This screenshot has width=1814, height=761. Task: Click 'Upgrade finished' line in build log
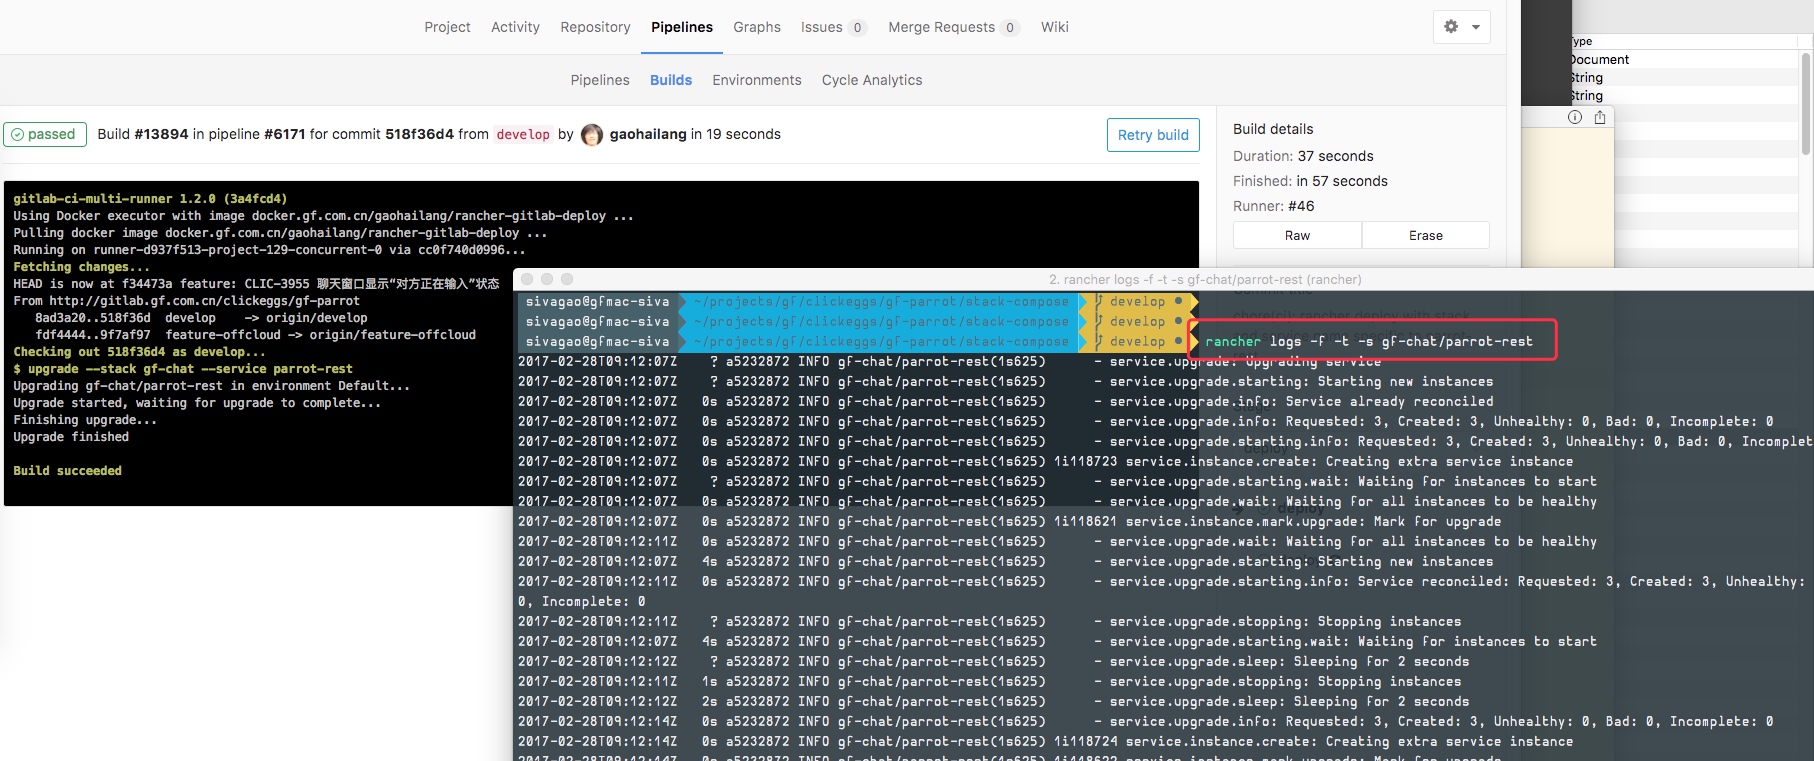pyautogui.click(x=71, y=437)
